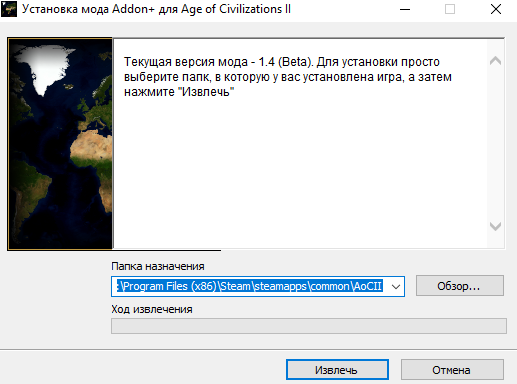Click the installer icon in title bar
The image size is (517, 384).
point(9,9)
